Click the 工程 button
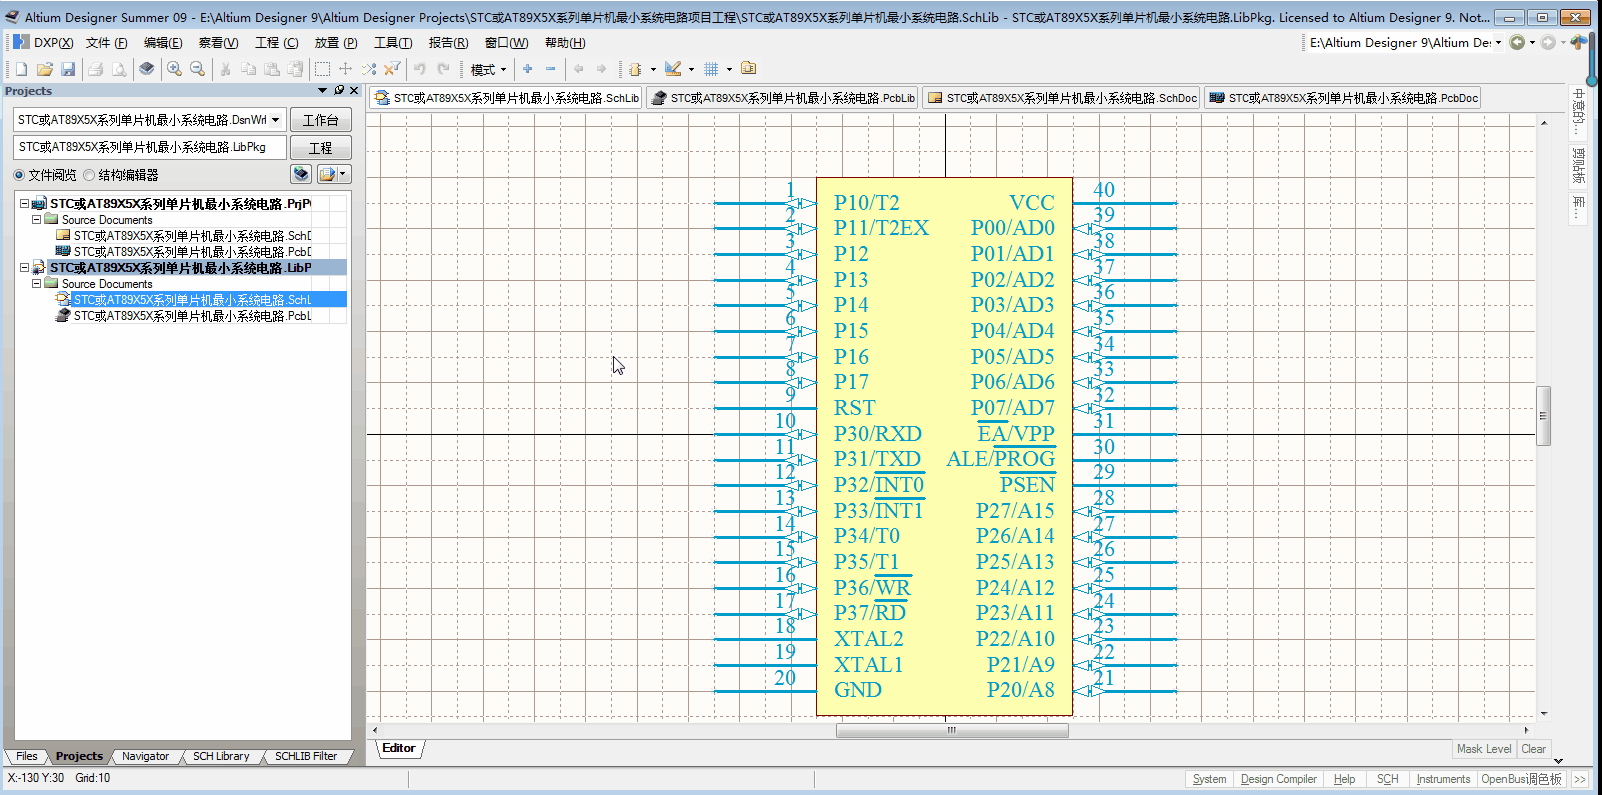The image size is (1602, 795). tap(321, 148)
